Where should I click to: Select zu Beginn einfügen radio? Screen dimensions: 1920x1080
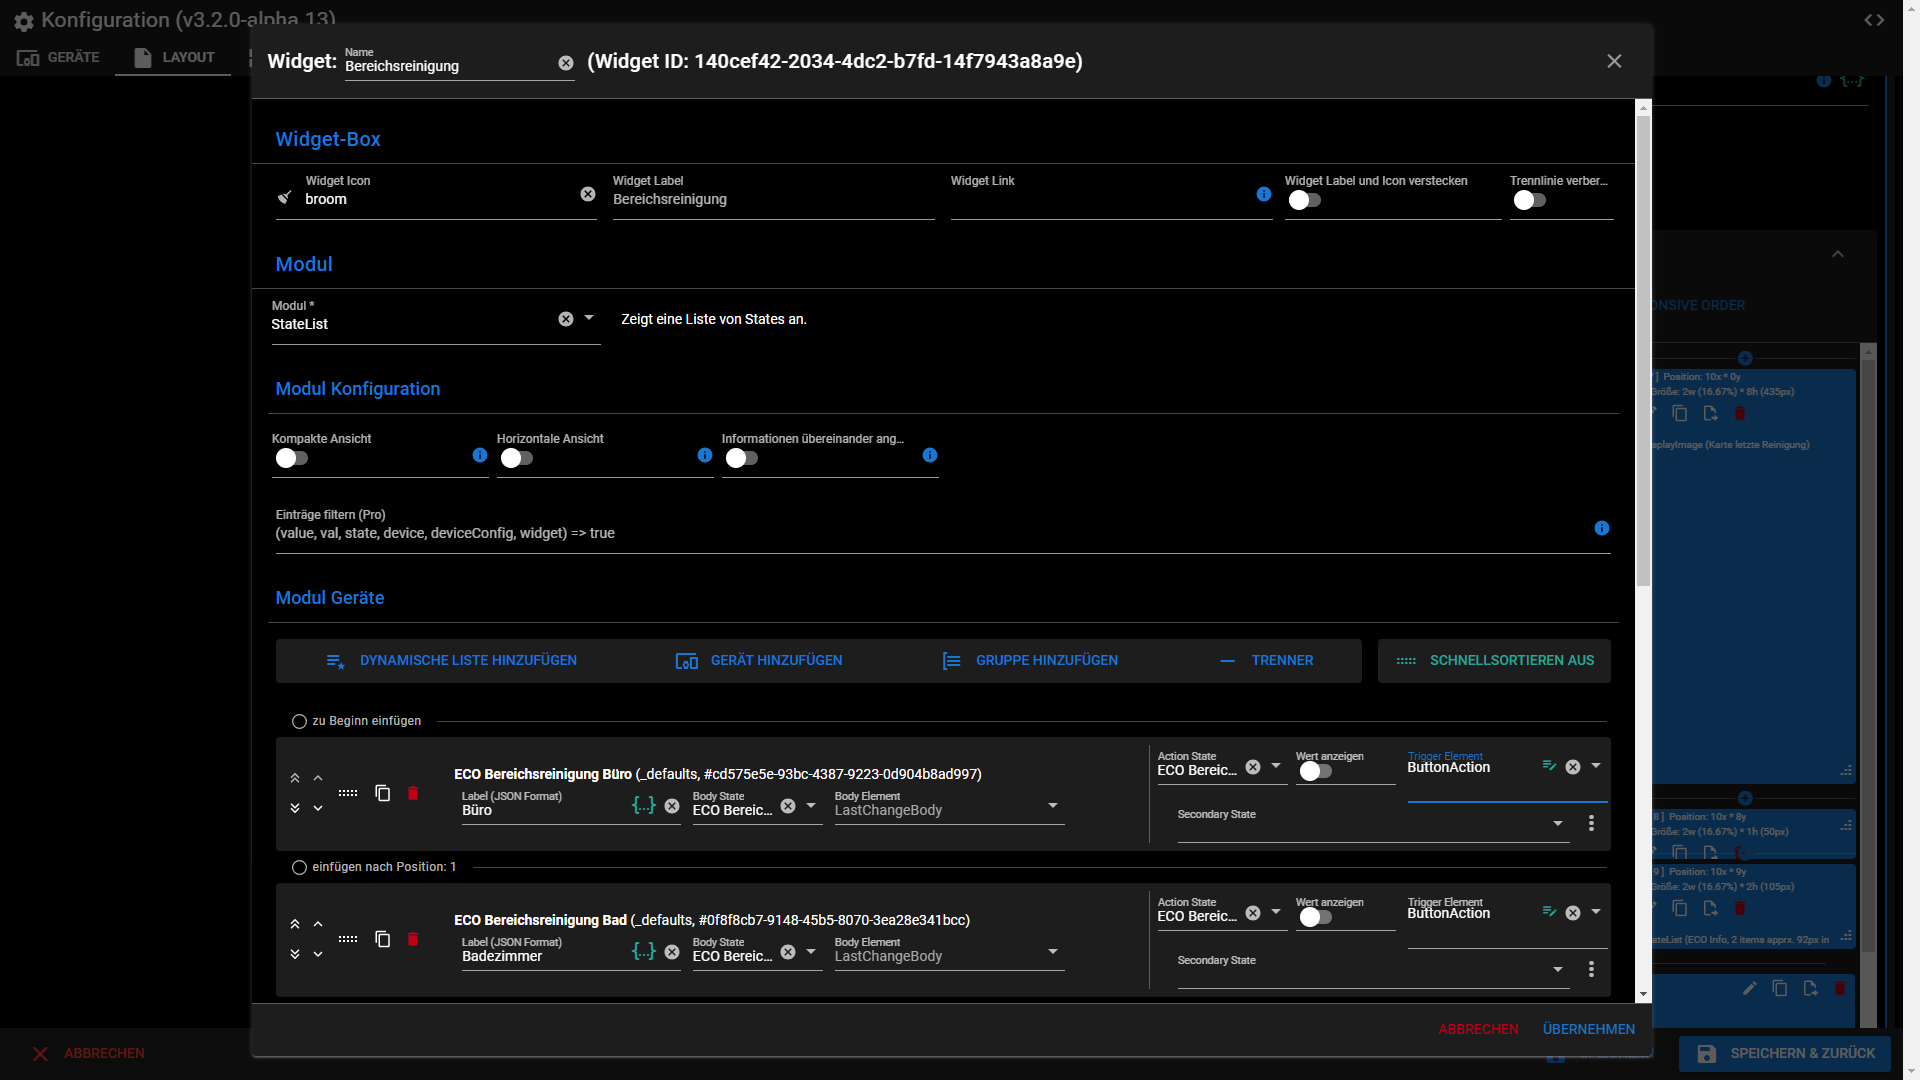(x=299, y=721)
